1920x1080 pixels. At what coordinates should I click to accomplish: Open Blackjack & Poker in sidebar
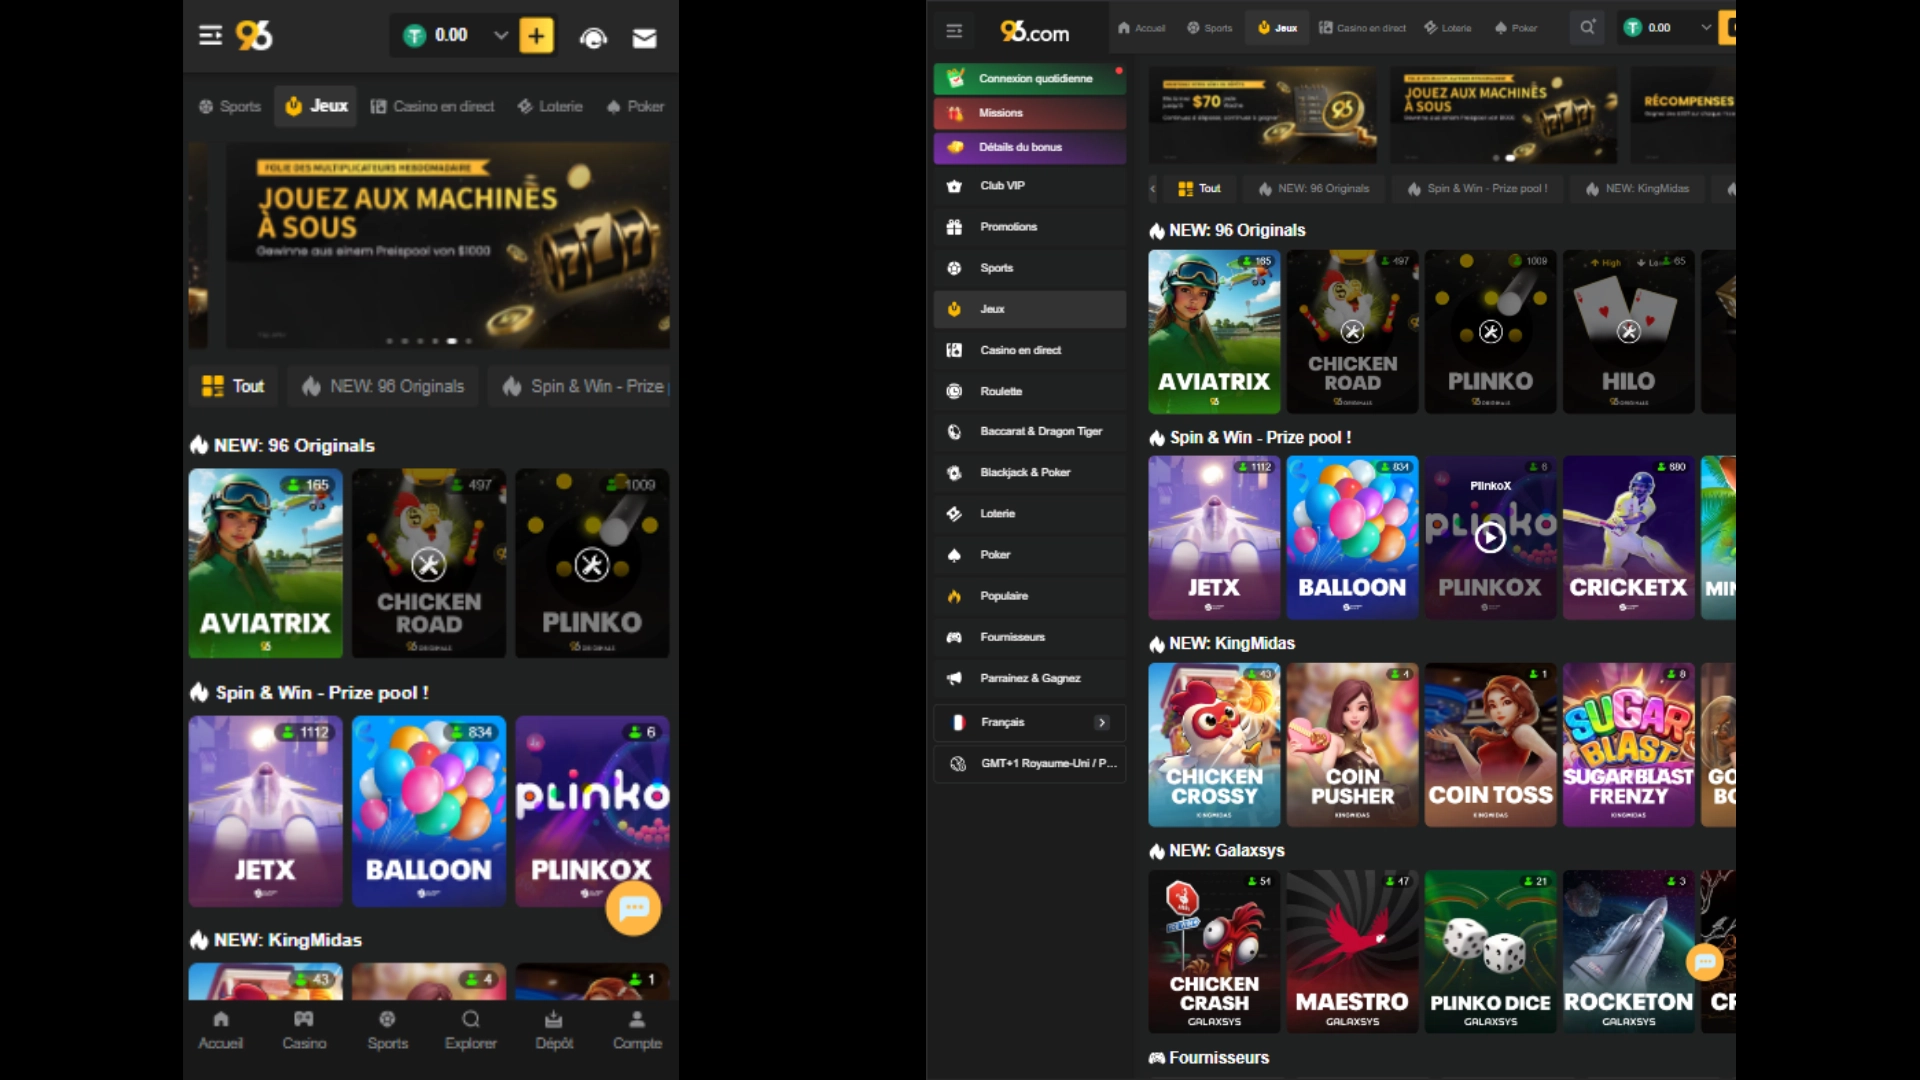tap(1030, 473)
